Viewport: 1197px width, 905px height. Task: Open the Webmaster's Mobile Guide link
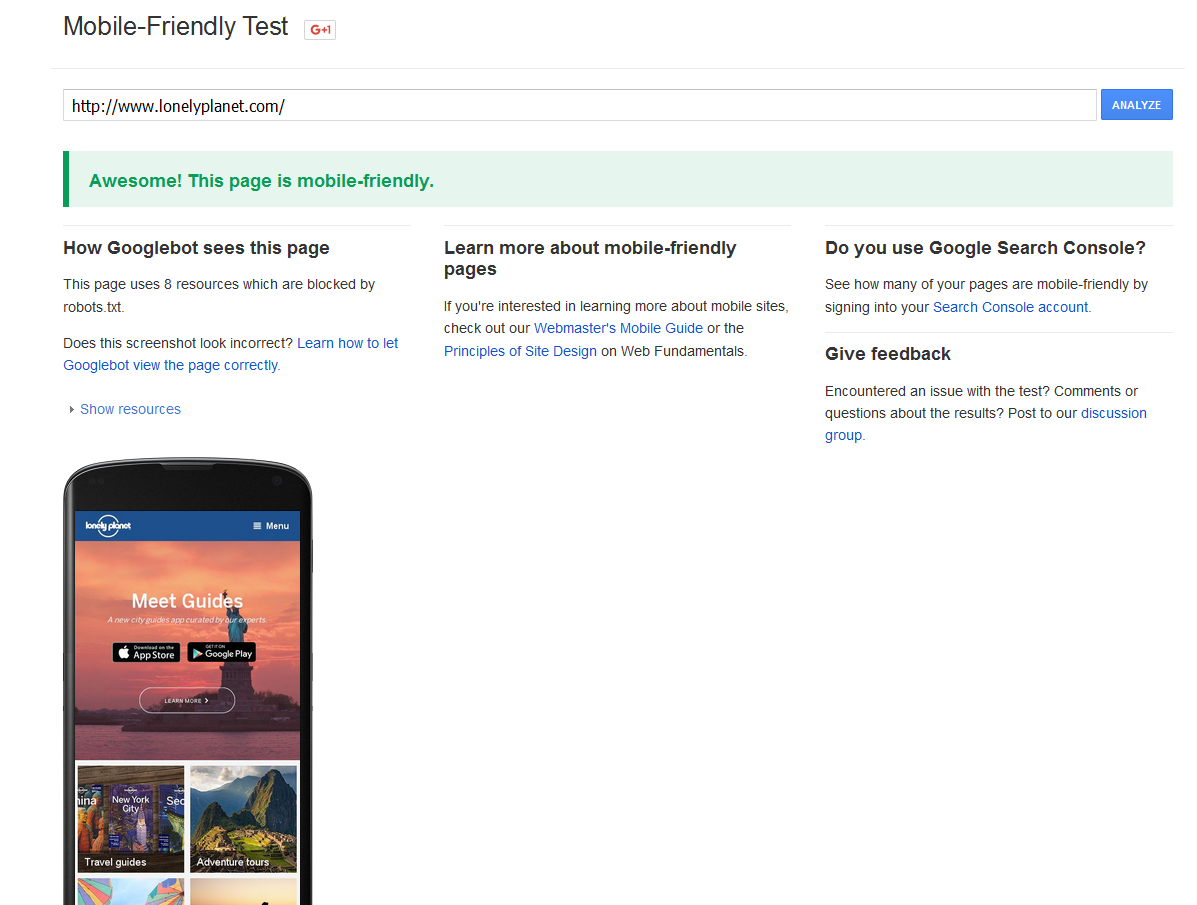(x=618, y=328)
